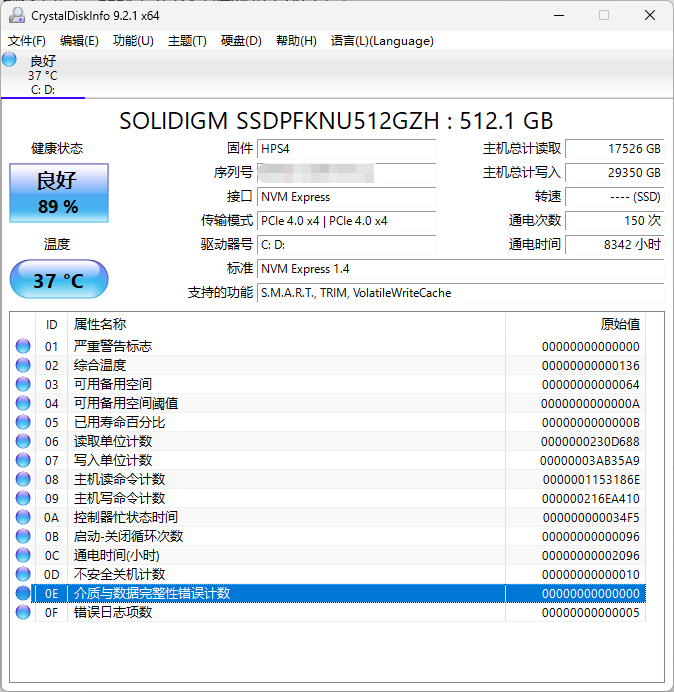This screenshot has height=692, width=674.
Task: Select the 错误日志项数 attribute name
Action: point(113,612)
